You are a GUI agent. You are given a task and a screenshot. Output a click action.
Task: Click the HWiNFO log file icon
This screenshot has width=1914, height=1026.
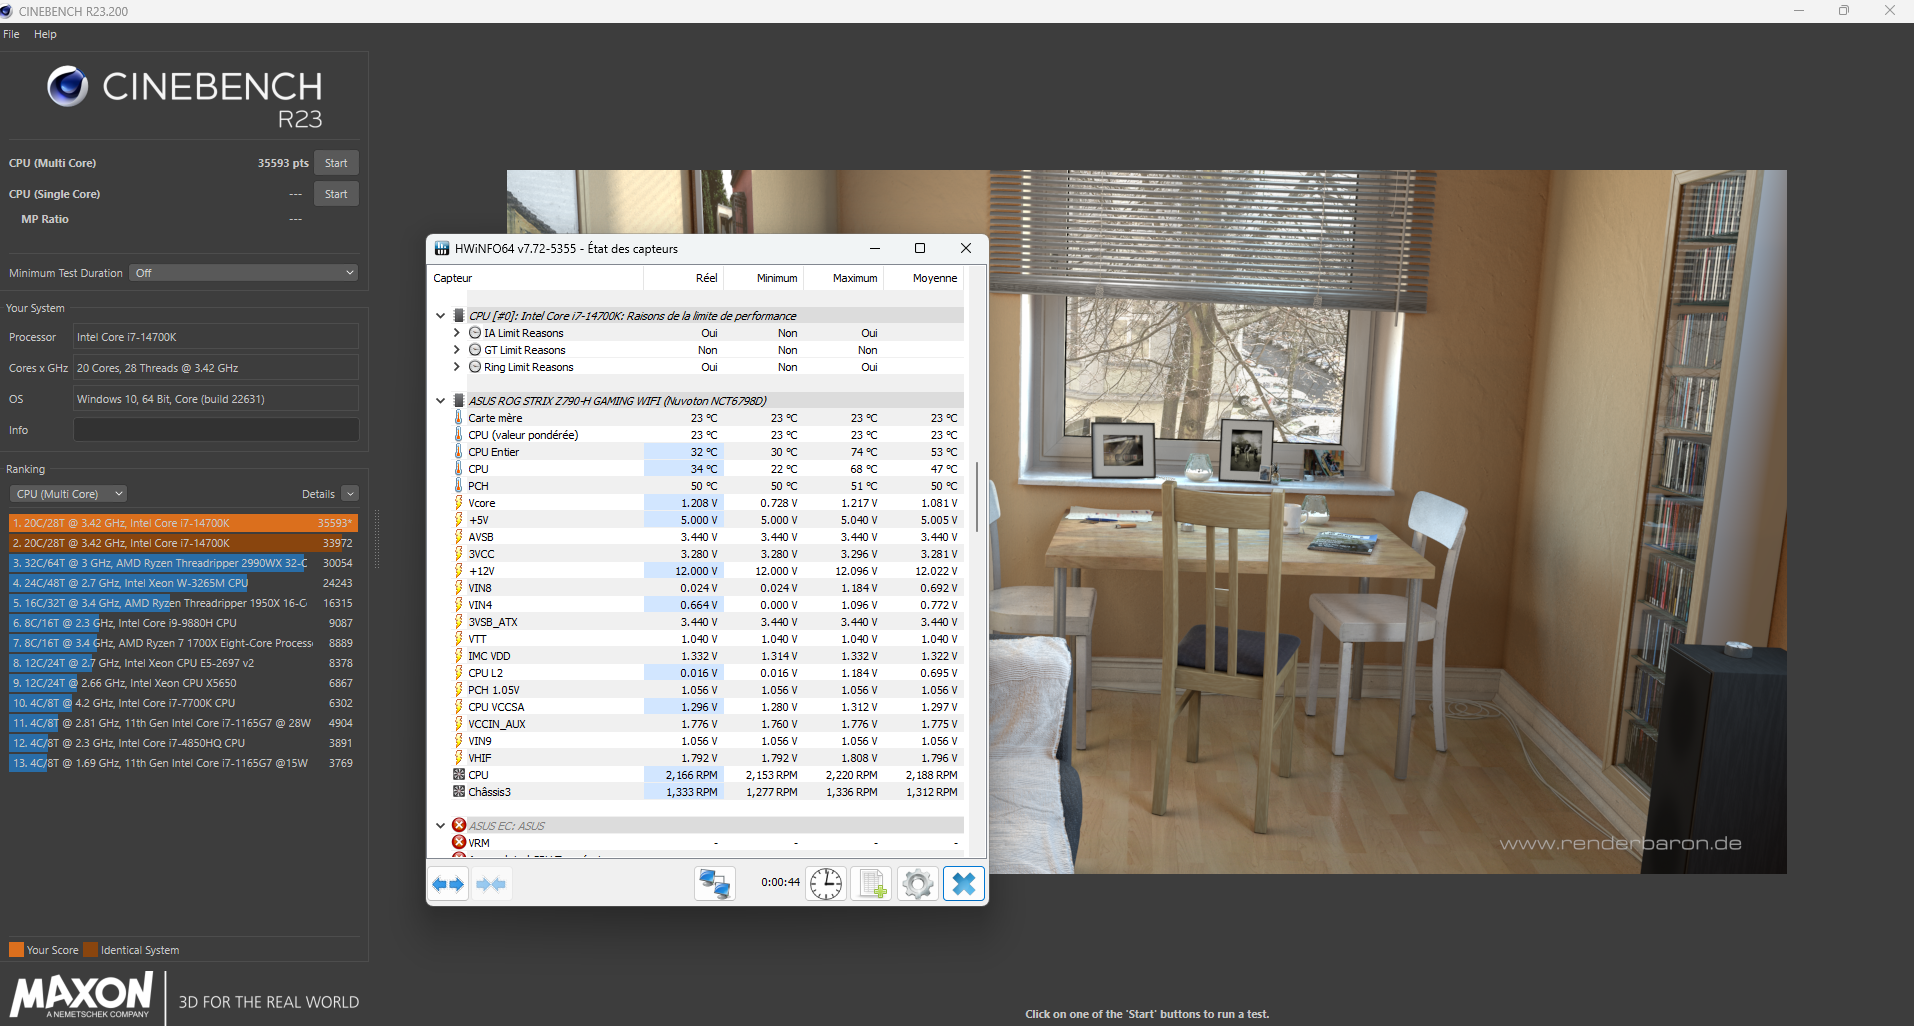click(x=871, y=884)
